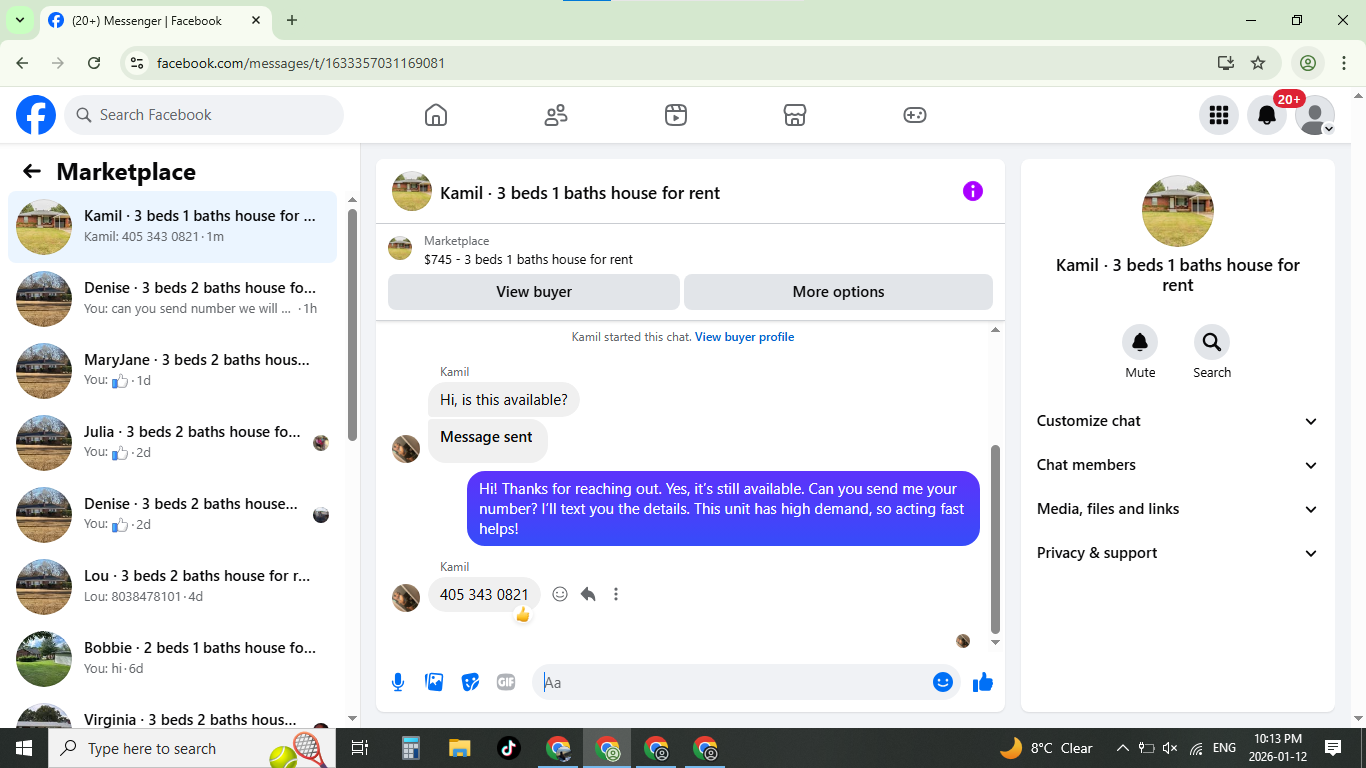
Task: Click the chat messages scrollbar
Action: tap(995, 539)
